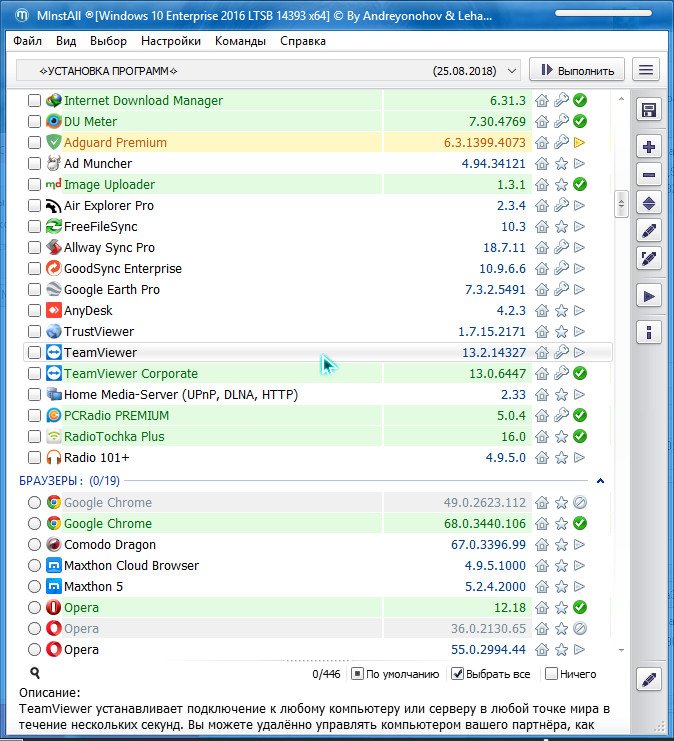Click the Opera 36.0.2130.65 row
This screenshot has width=674, height=741.
click(x=317, y=629)
